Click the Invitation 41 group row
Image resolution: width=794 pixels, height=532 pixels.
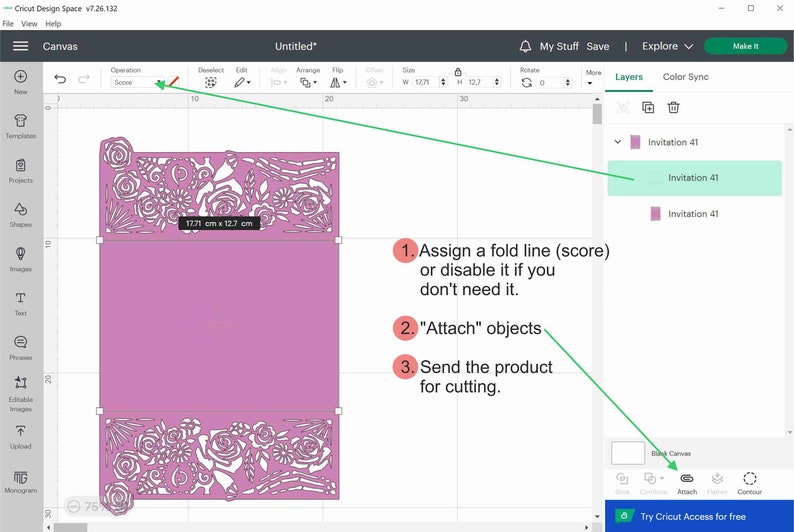point(694,142)
